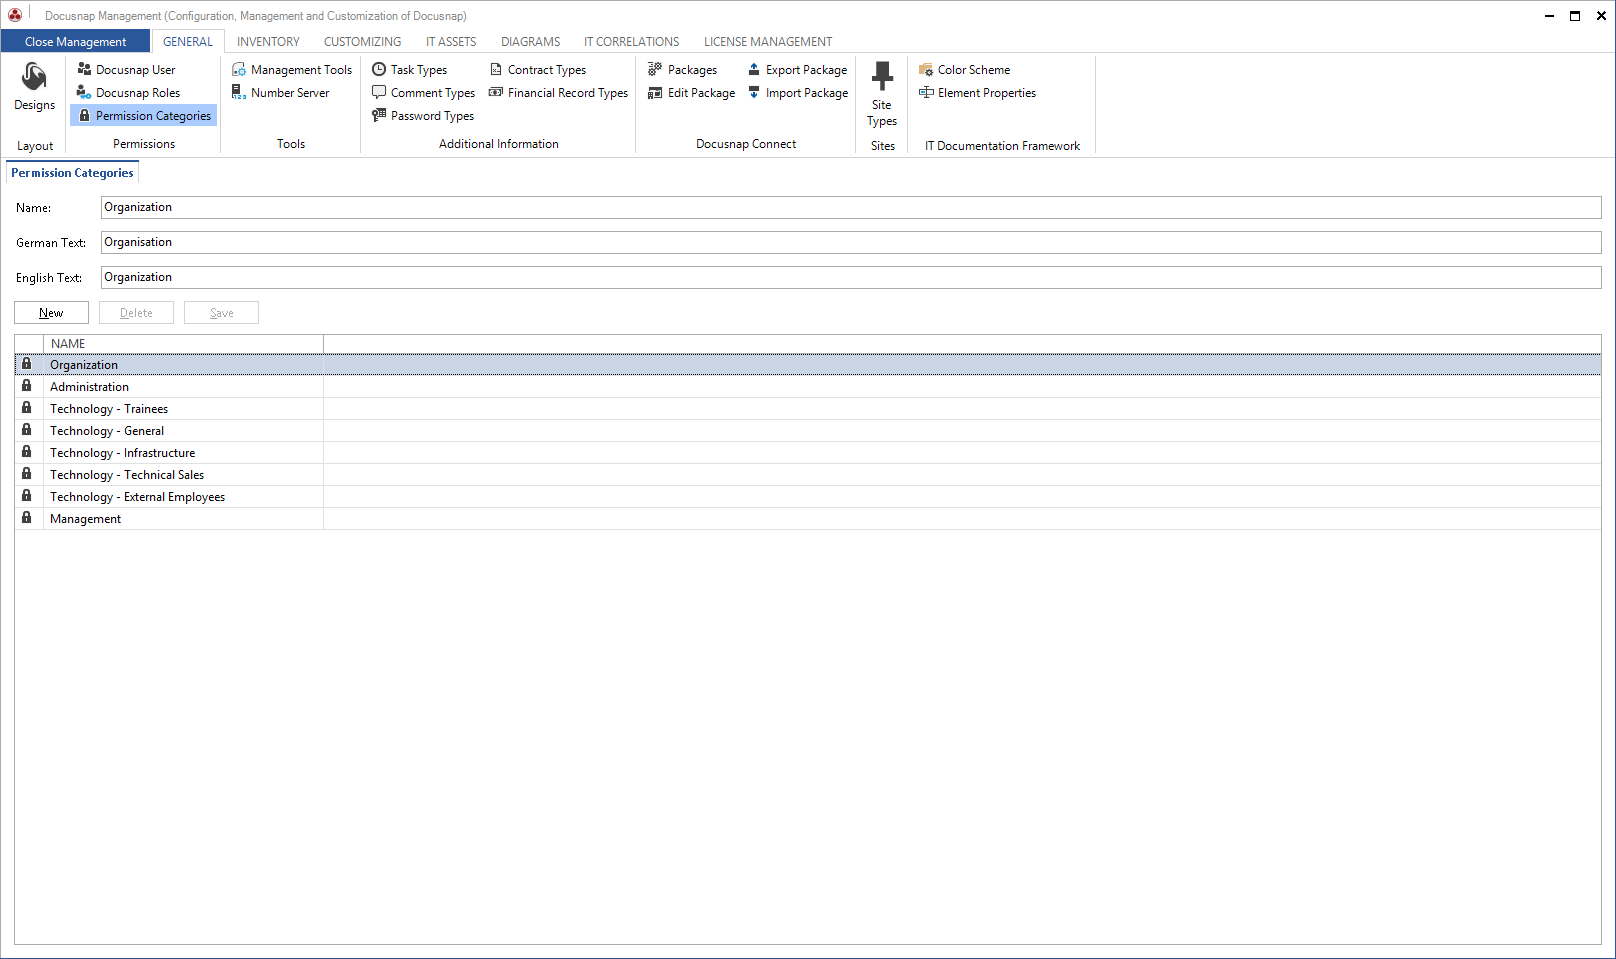
Task: Click lock icon of Organization row
Action: 27,364
